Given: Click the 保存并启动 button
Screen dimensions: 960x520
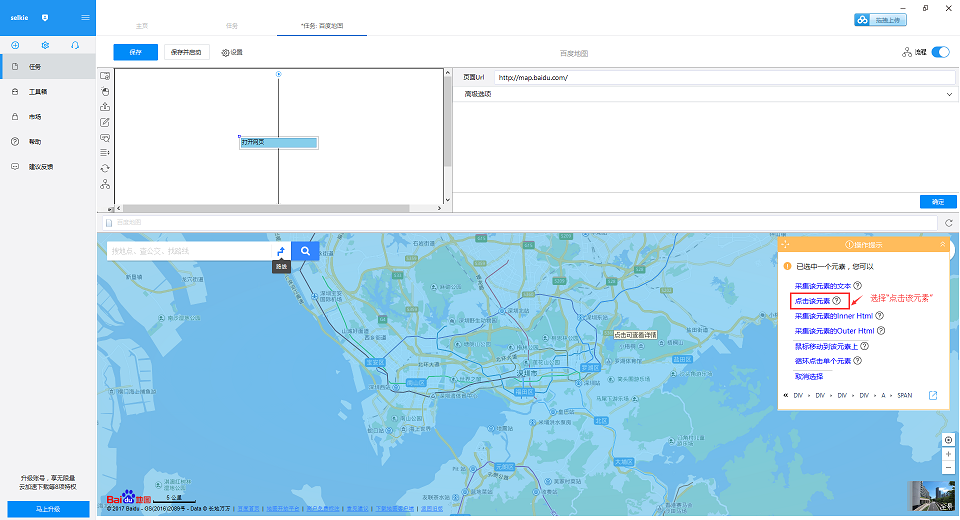Looking at the screenshot, I should tap(187, 52).
